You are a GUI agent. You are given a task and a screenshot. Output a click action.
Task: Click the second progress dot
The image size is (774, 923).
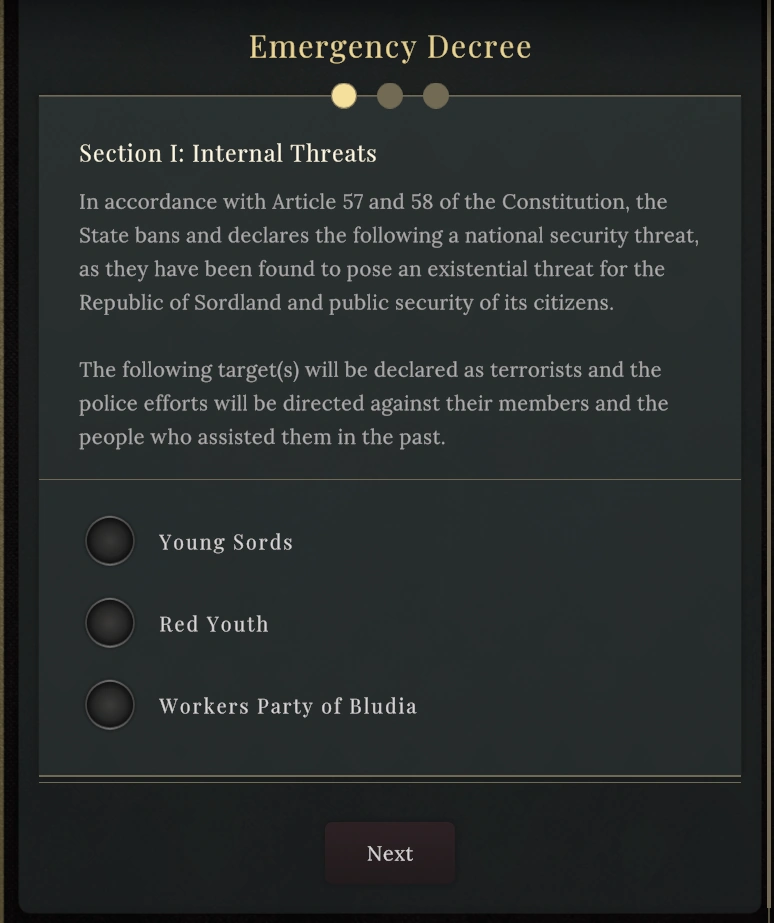[390, 97]
